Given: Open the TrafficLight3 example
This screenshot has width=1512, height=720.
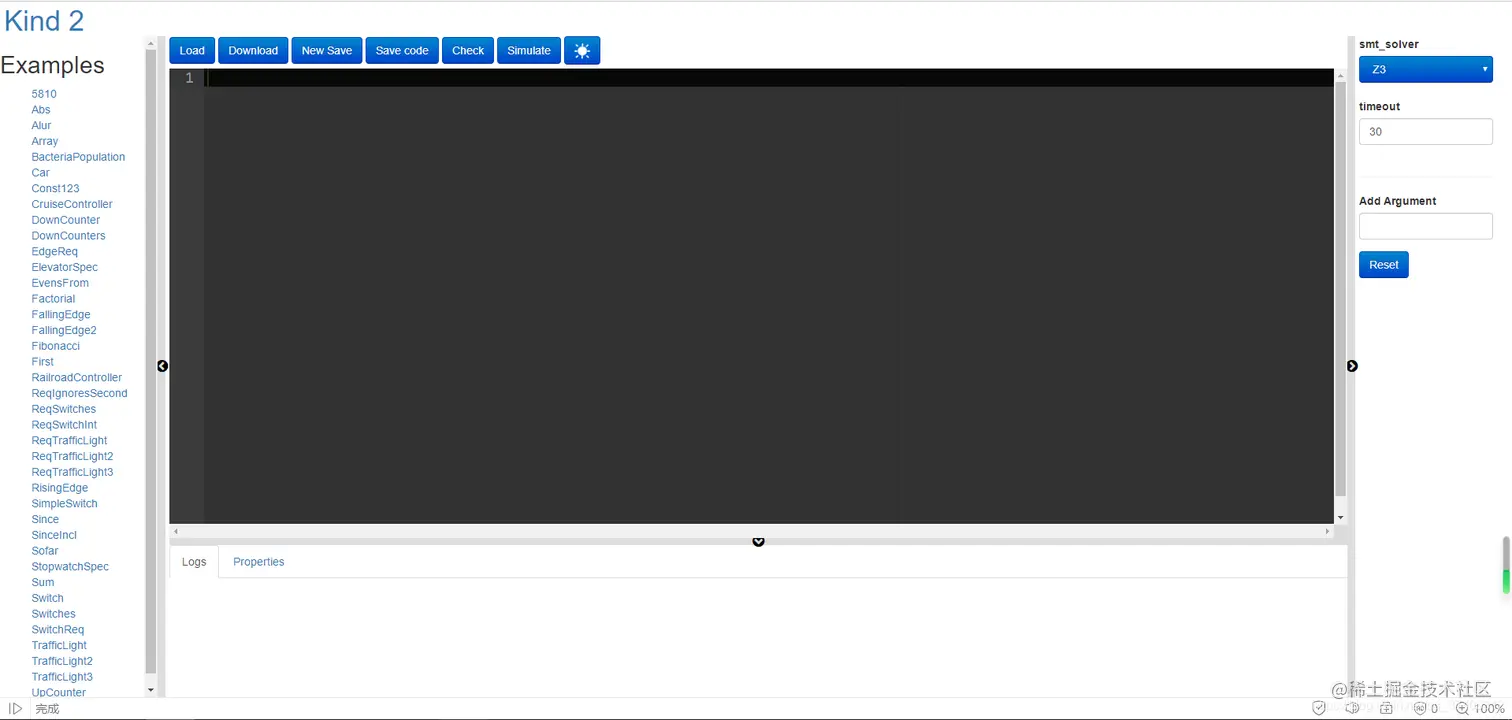Looking at the screenshot, I should 62,677.
